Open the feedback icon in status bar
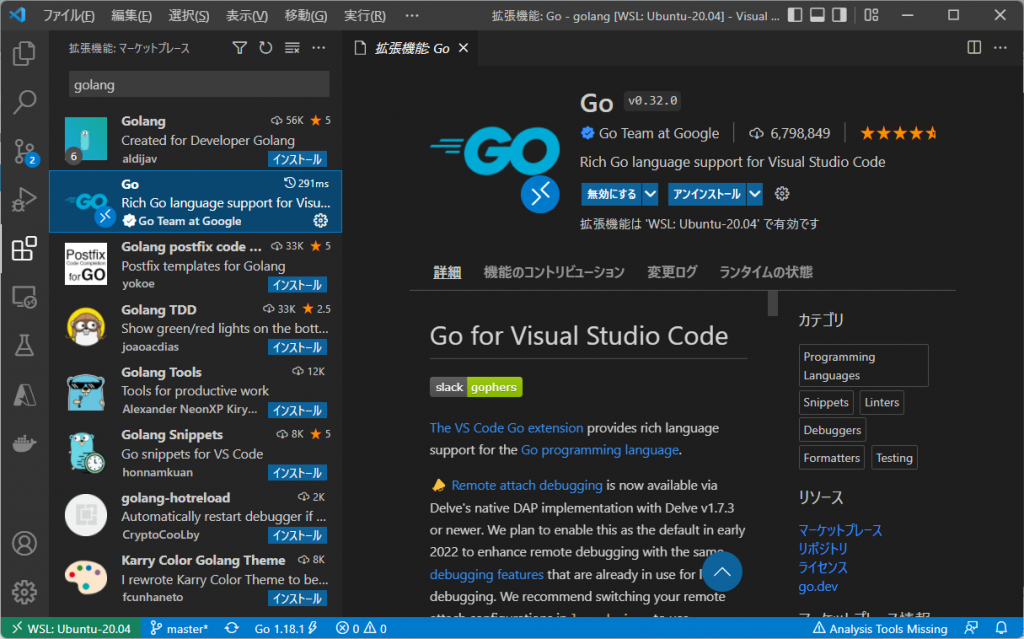The width and height of the screenshot is (1024, 639). 972,629
